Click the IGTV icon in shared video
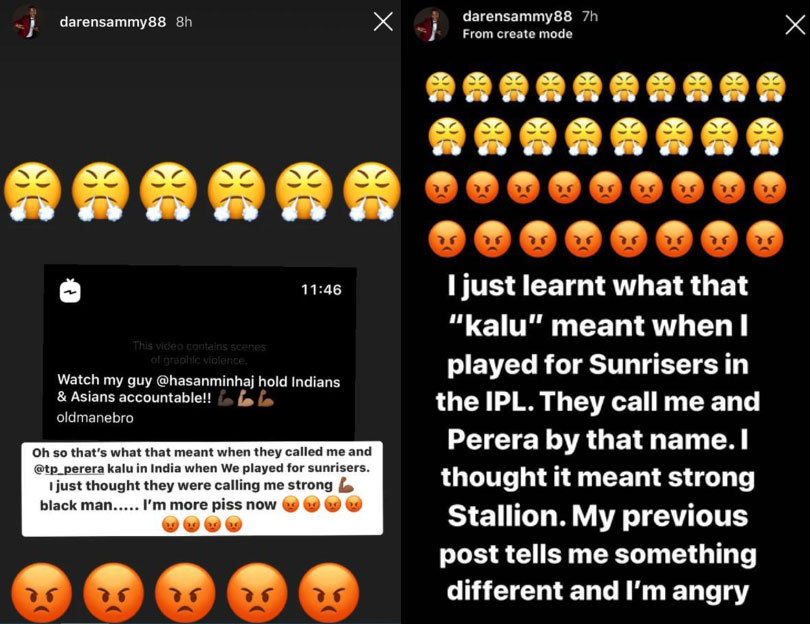This screenshot has width=810, height=624. tap(70, 291)
